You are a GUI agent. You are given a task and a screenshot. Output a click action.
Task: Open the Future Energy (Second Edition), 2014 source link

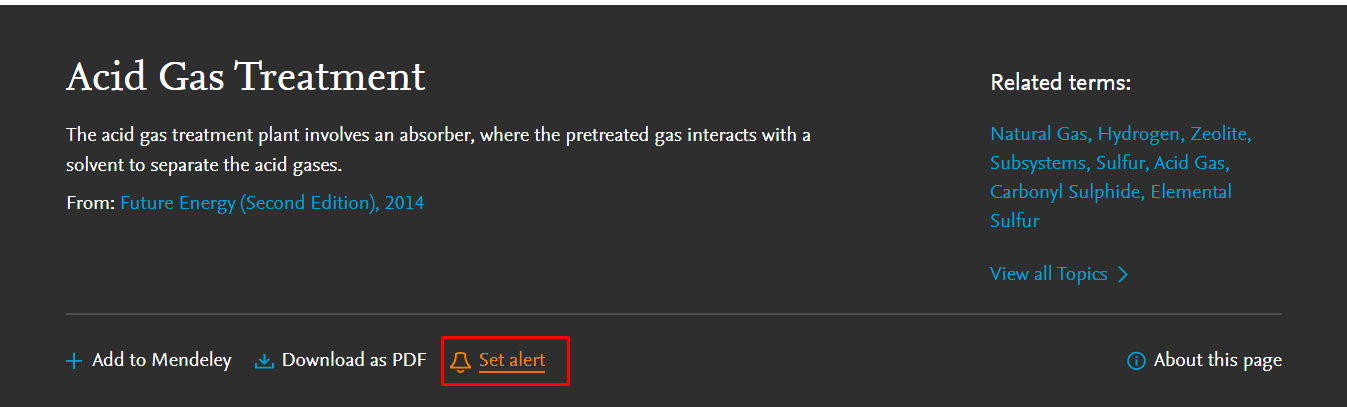[x=272, y=203]
